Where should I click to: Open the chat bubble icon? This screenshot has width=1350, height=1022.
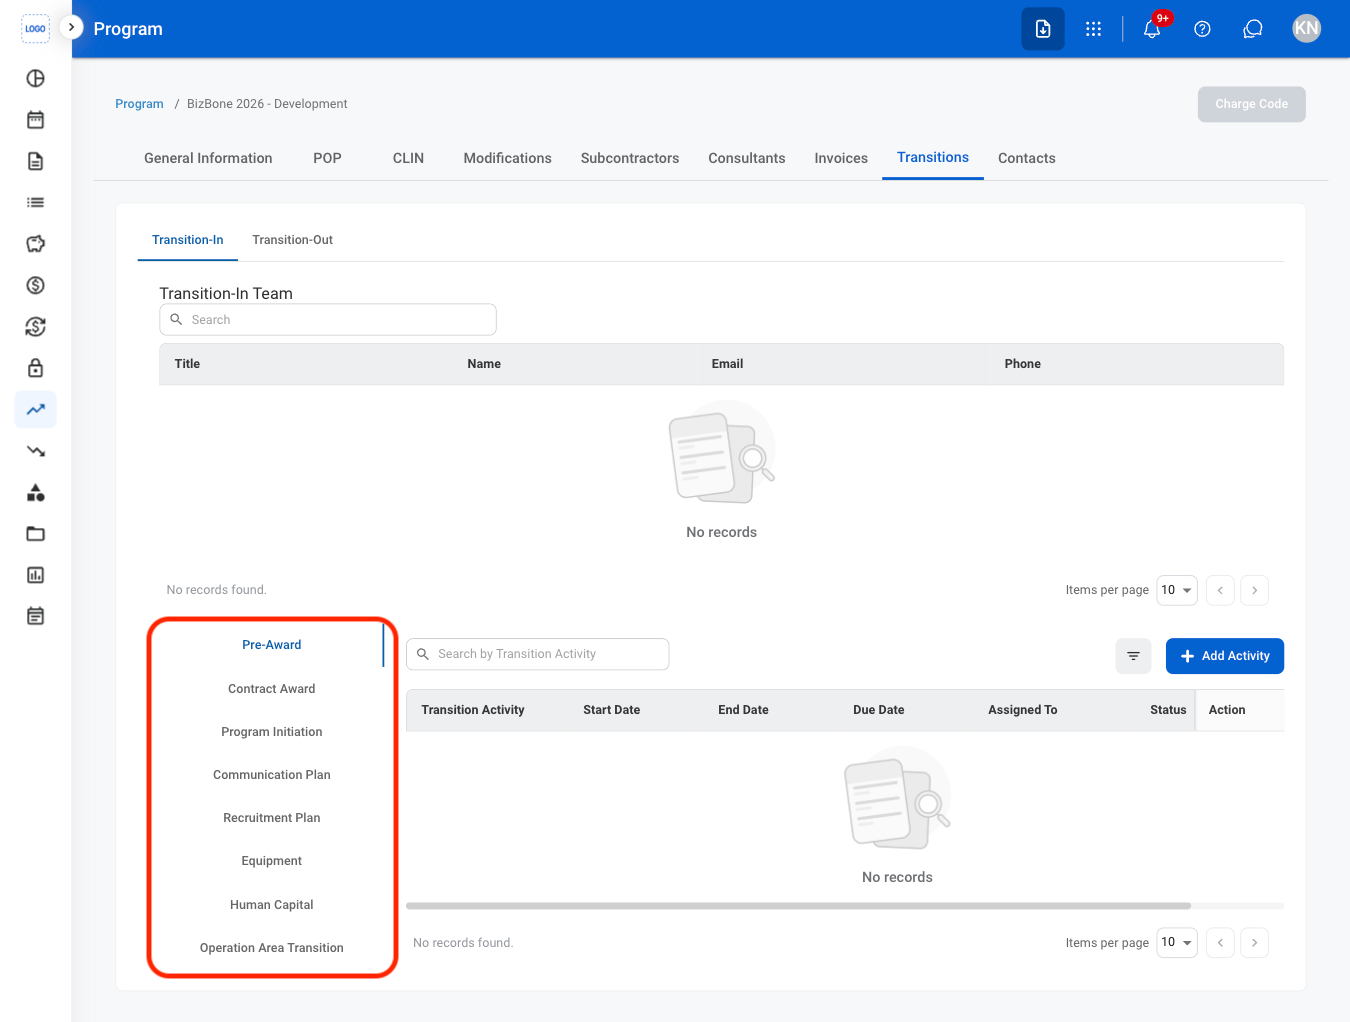click(x=1253, y=29)
